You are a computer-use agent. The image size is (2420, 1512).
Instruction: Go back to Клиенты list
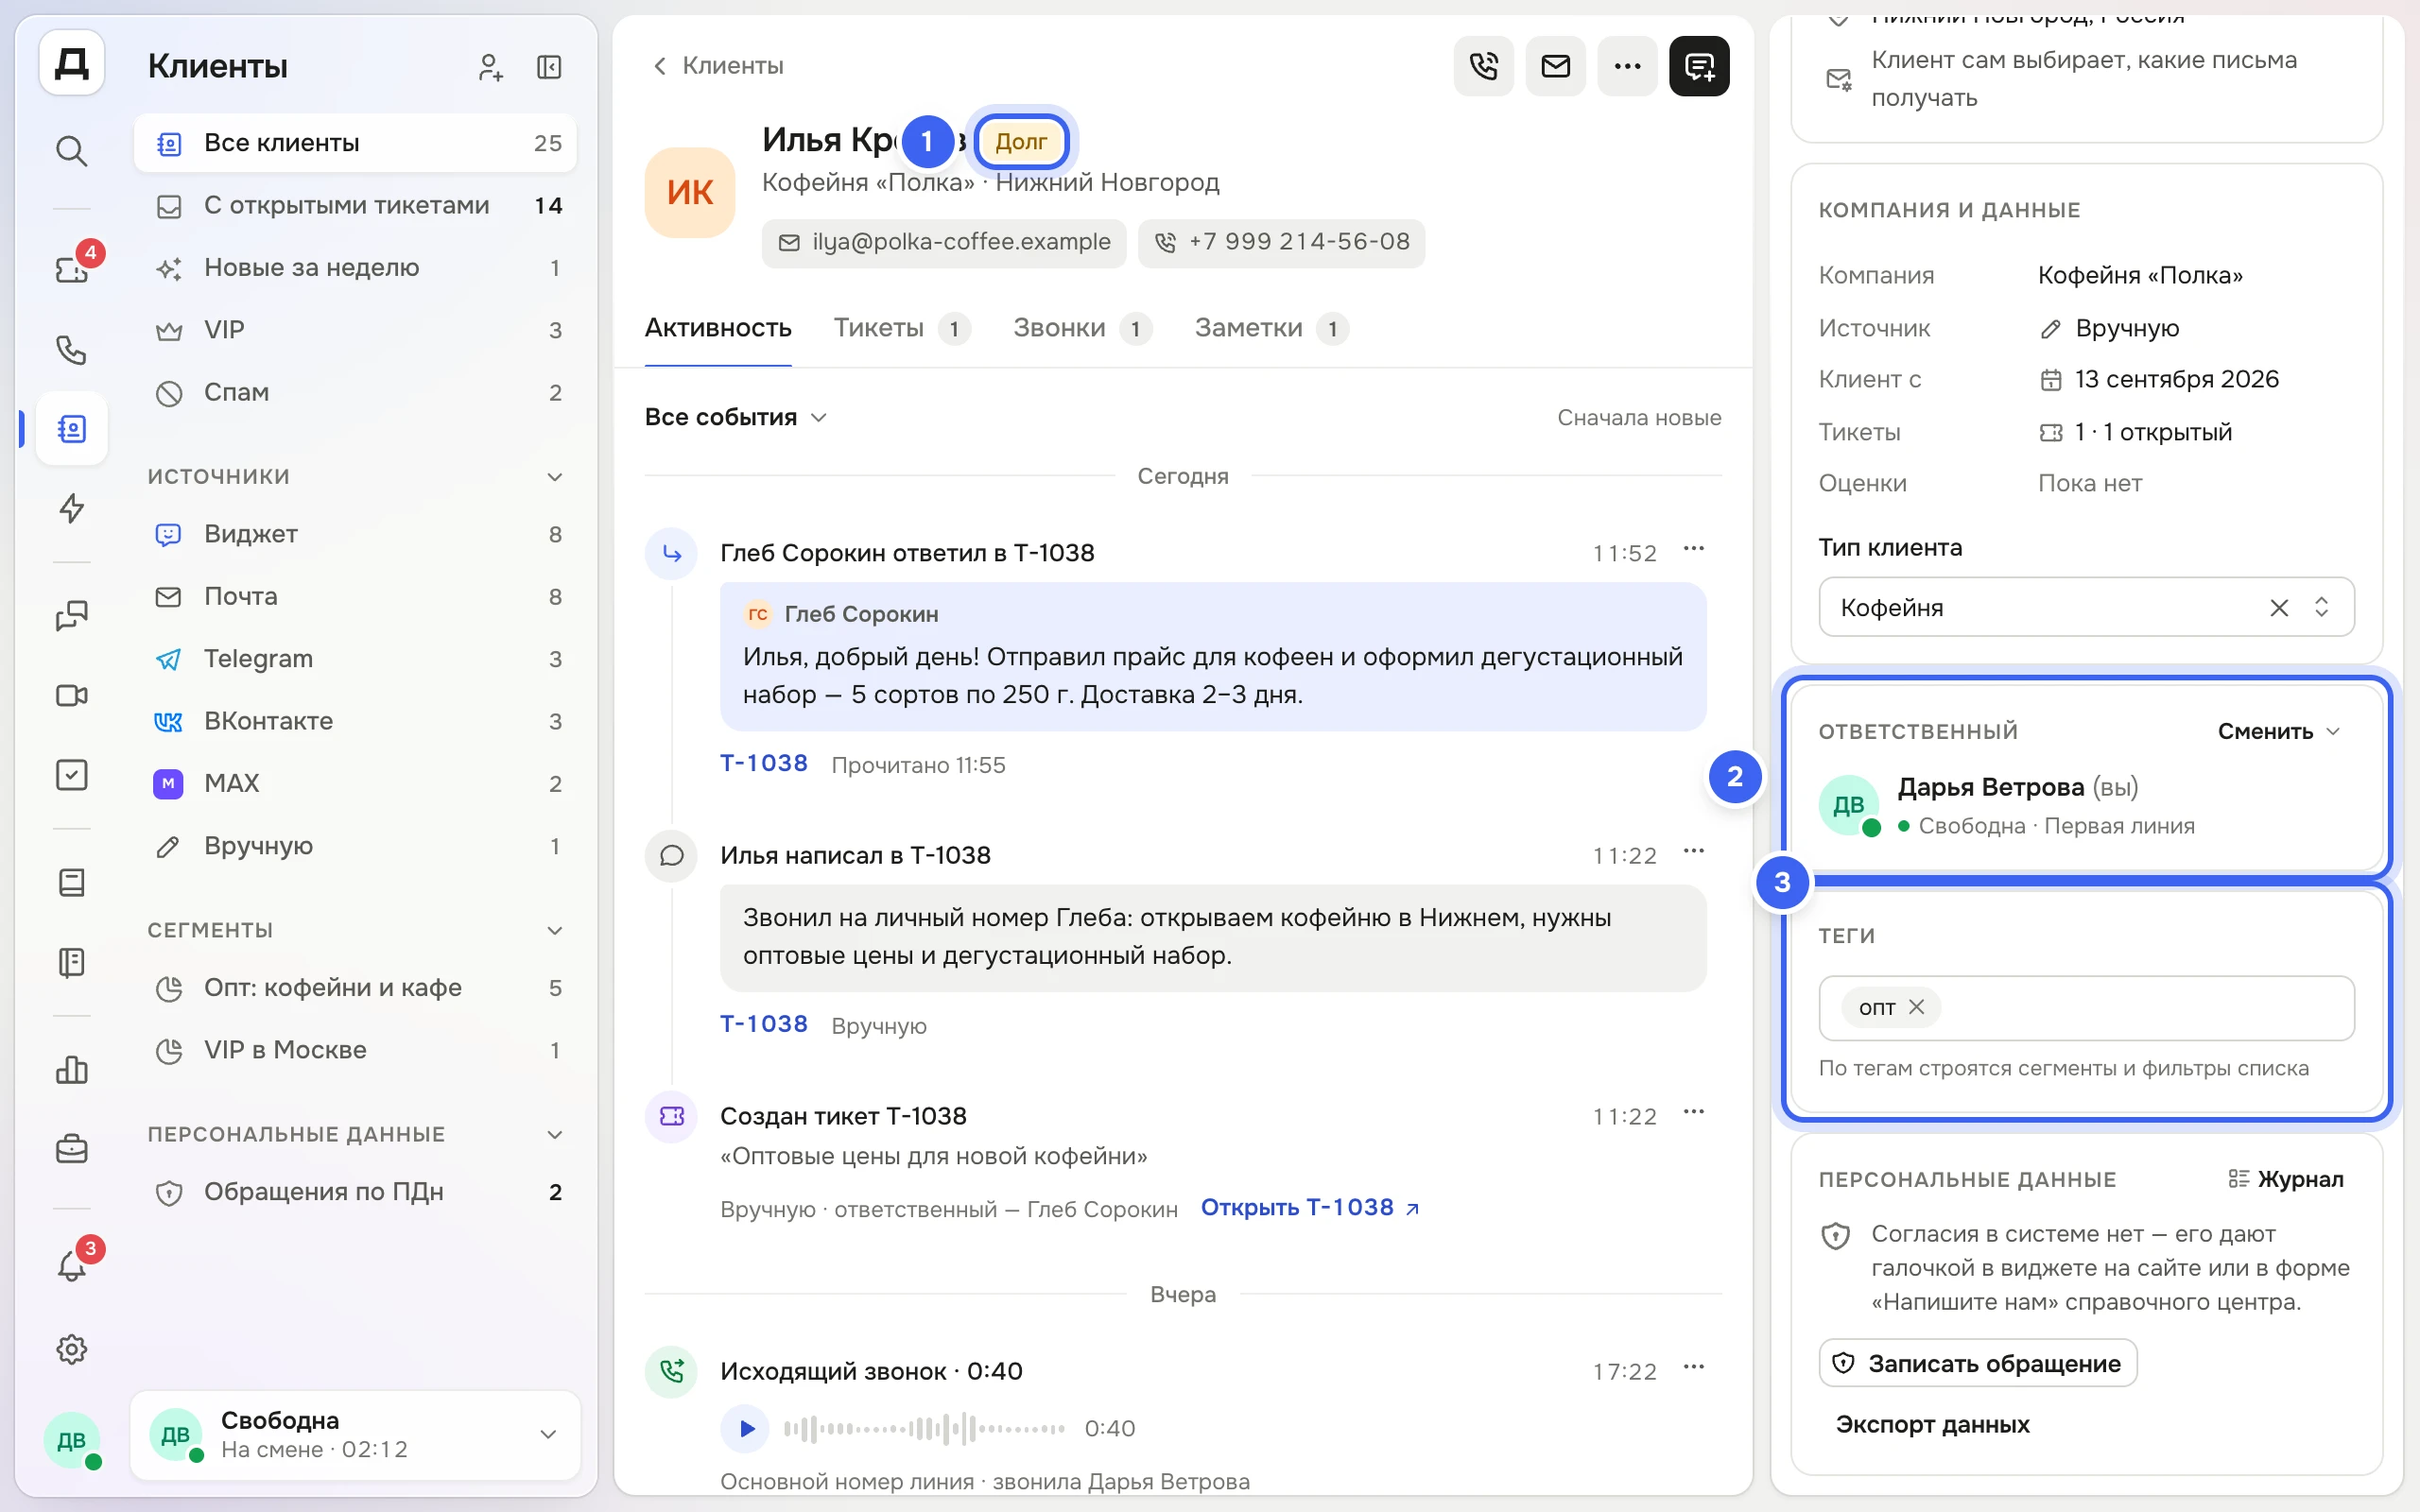click(717, 66)
